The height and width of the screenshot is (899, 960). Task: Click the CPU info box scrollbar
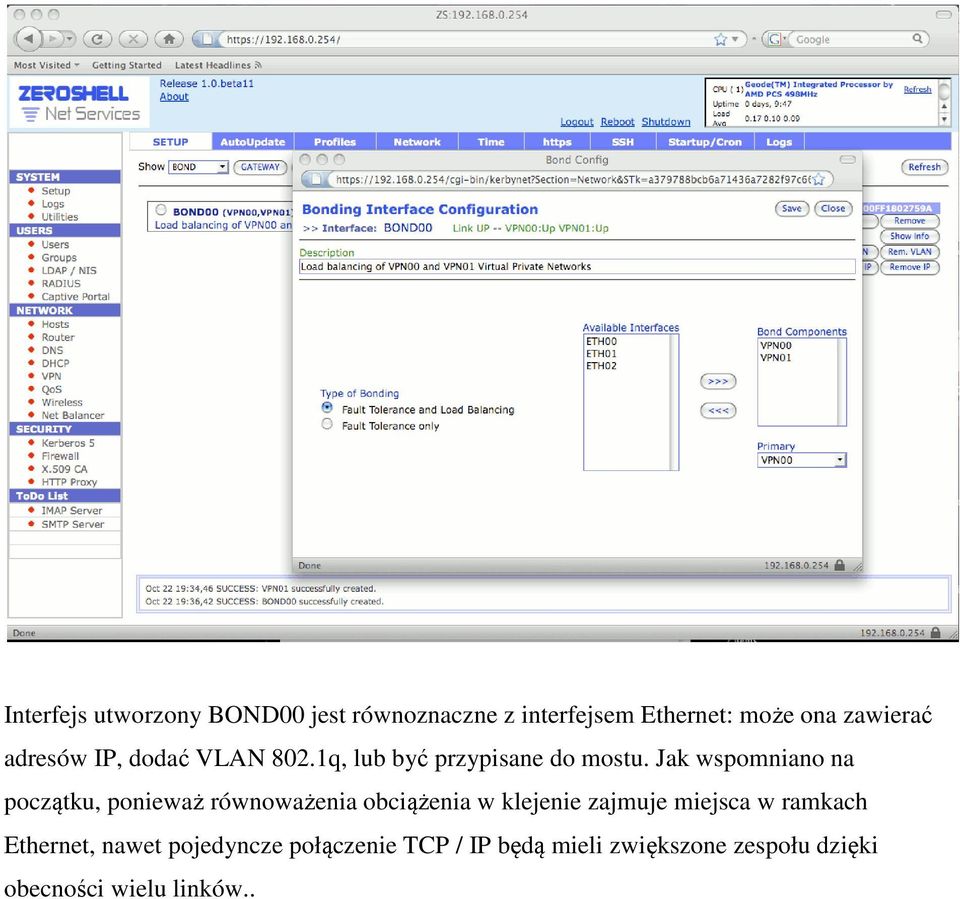[x=944, y=103]
